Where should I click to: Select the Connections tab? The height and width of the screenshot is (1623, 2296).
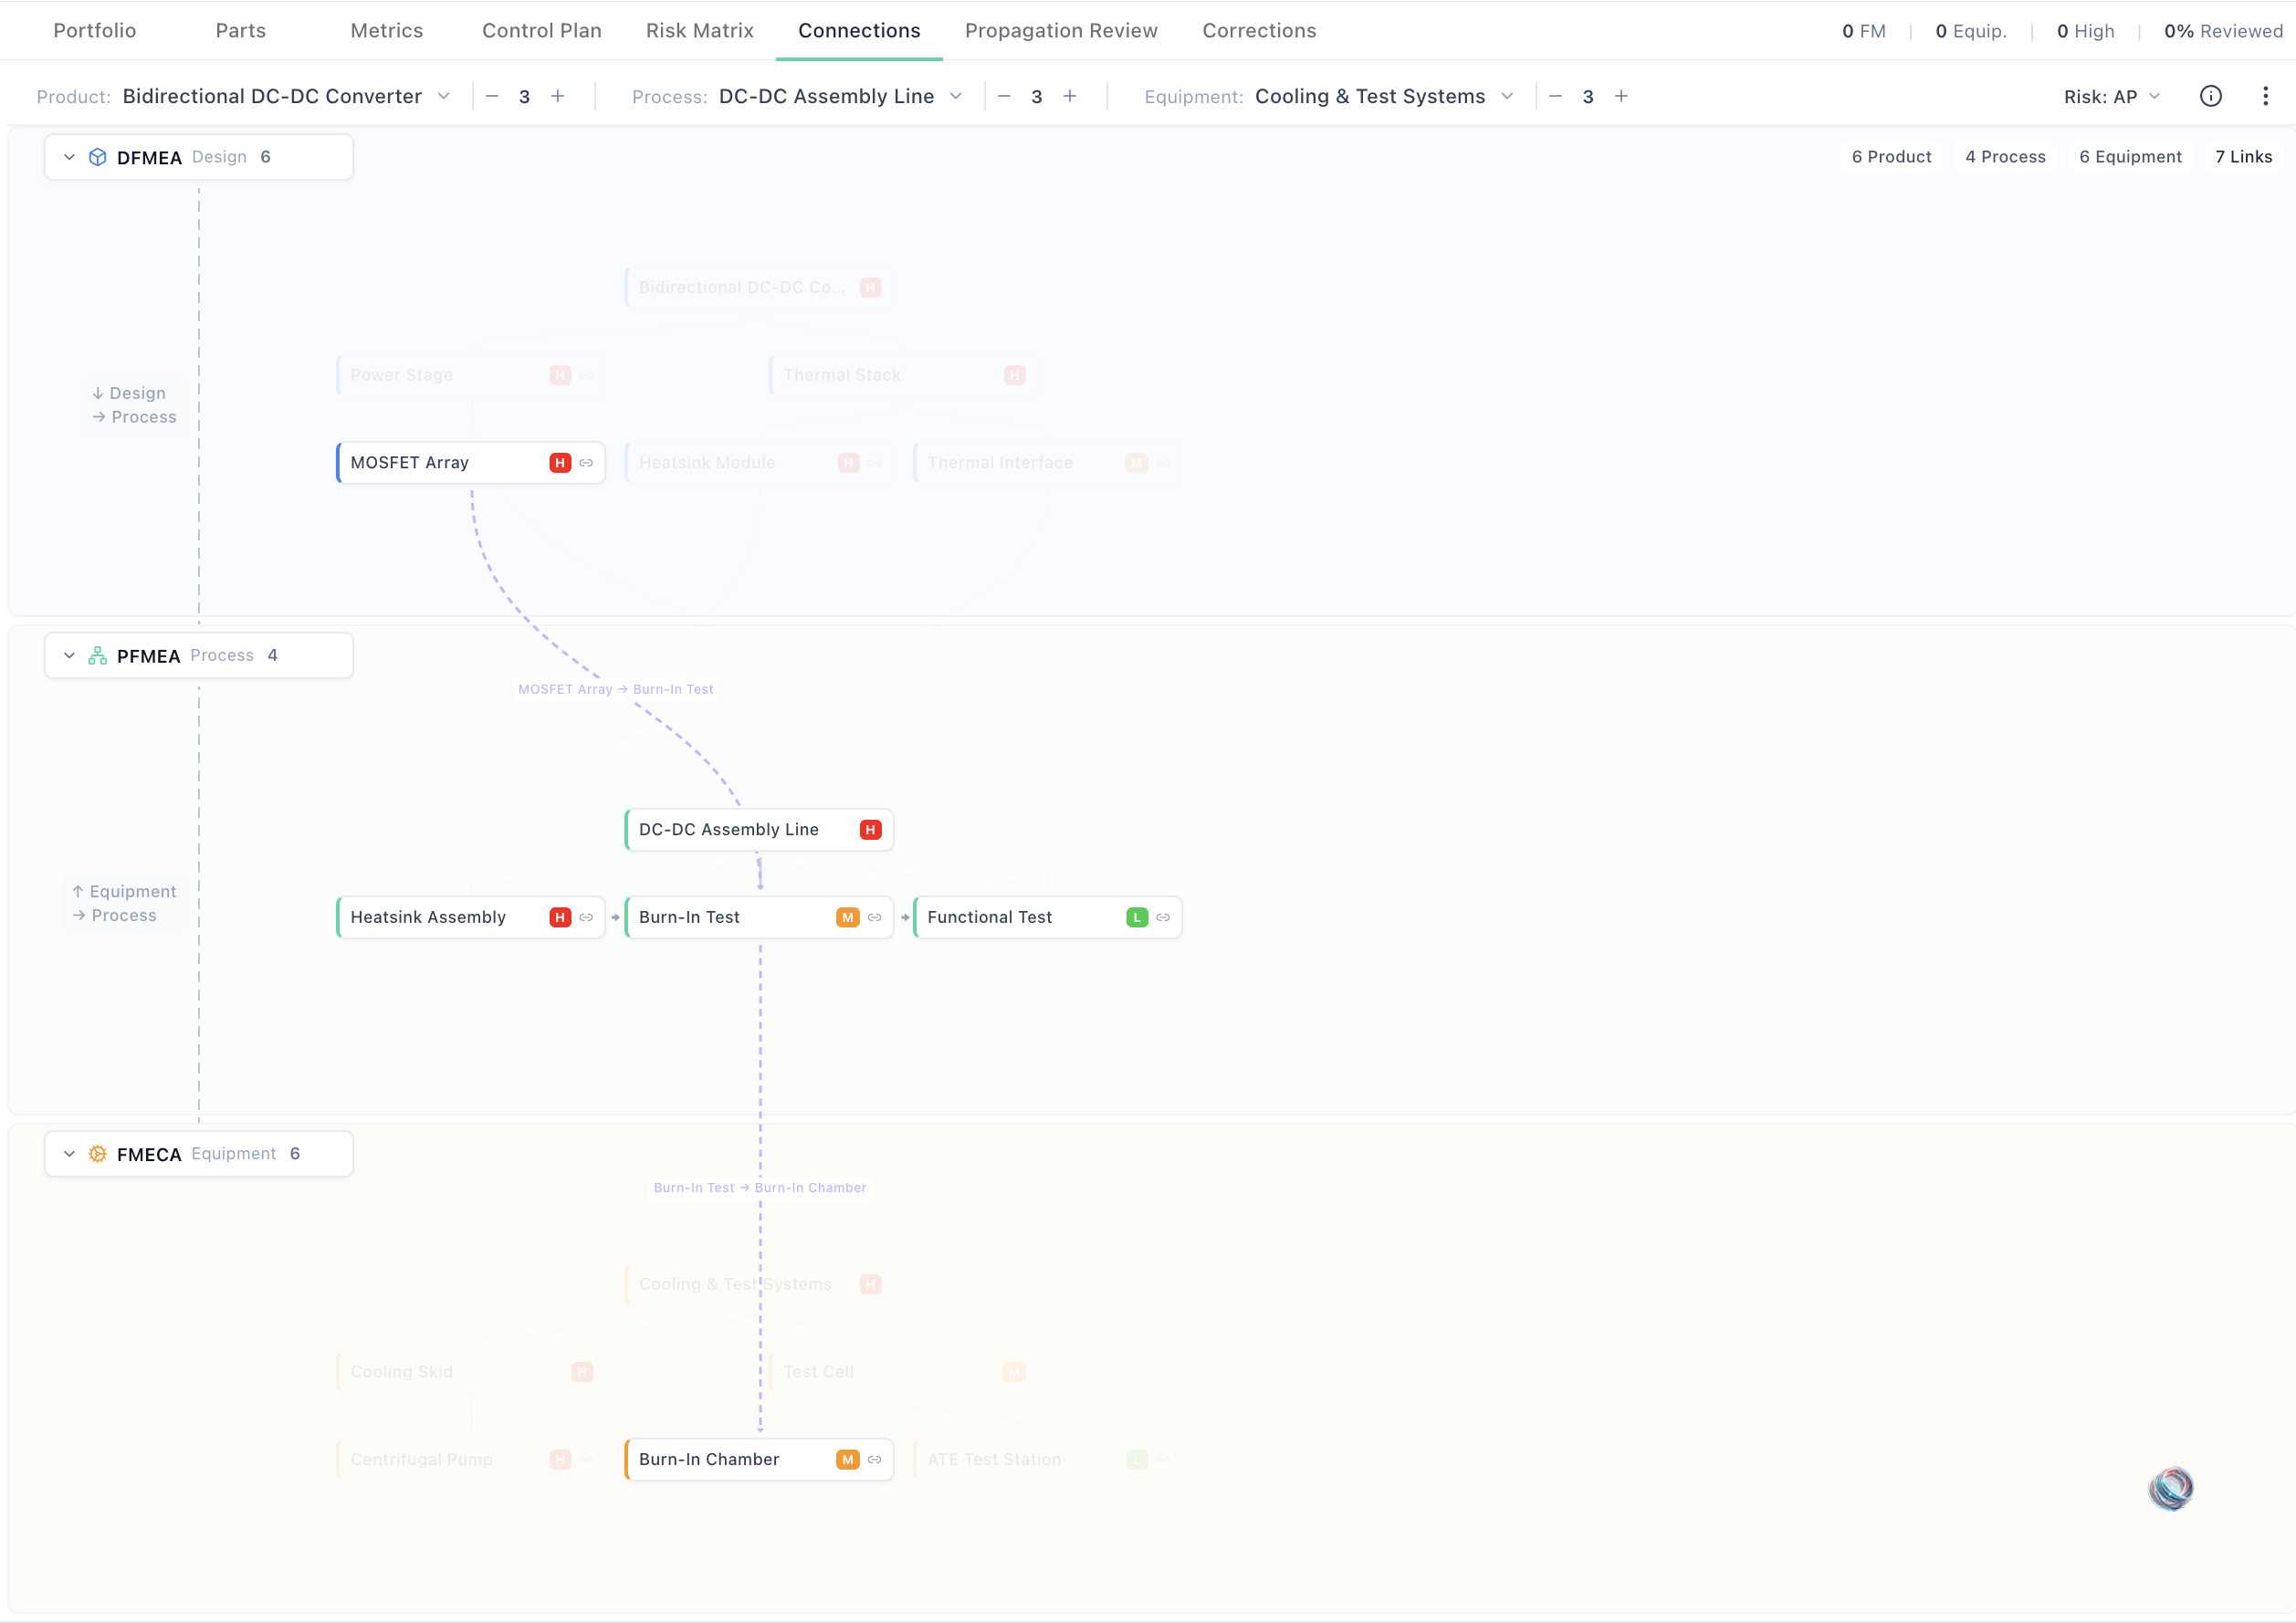coord(859,31)
